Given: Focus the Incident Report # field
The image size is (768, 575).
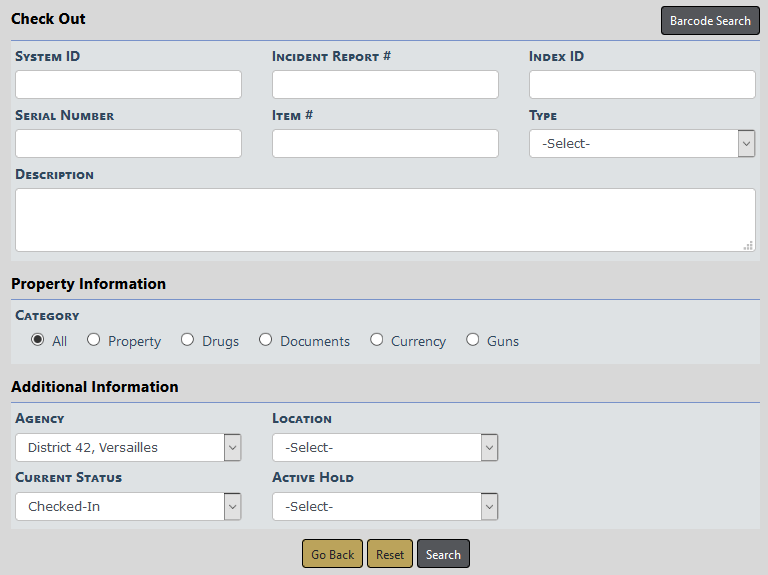Looking at the screenshot, I should [385, 85].
